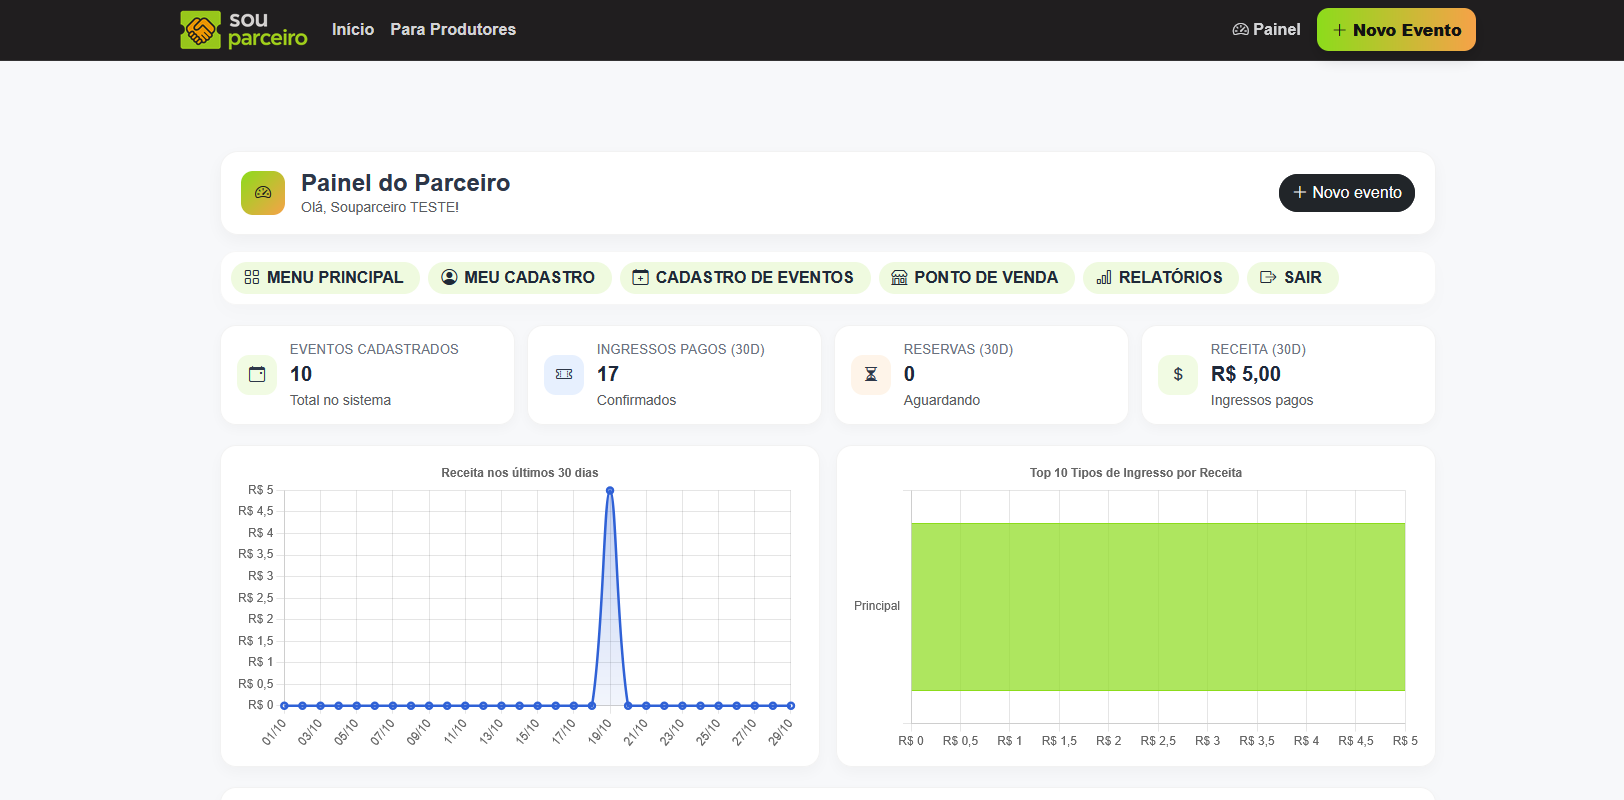Click the calendar icon in Eventos Cadastrados card
Image resolution: width=1624 pixels, height=800 pixels.
257,375
